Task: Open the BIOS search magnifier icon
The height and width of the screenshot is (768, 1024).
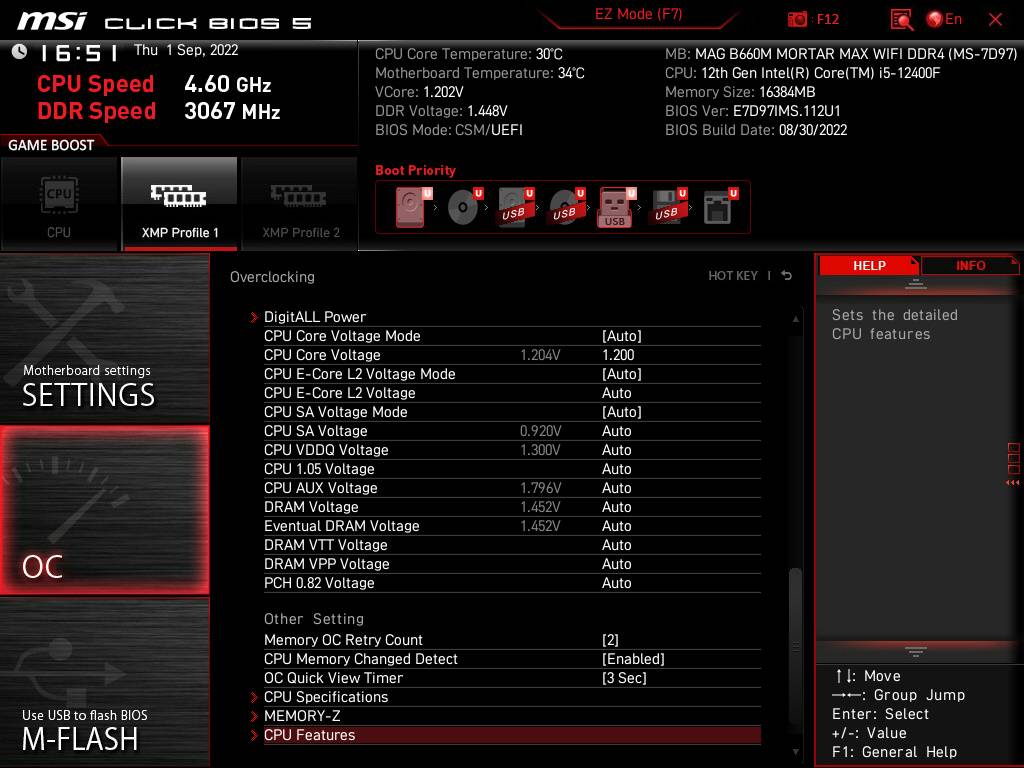Action: tap(901, 20)
